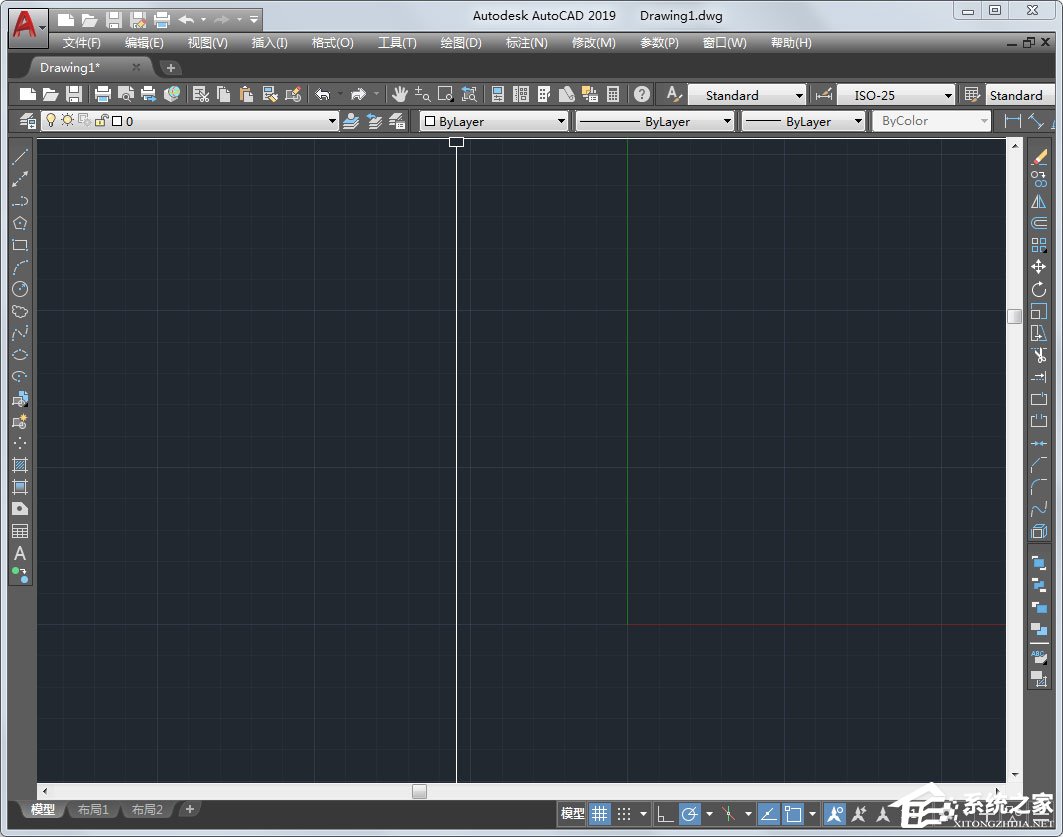
Task: Open the layer selection dropdown
Action: tap(333, 120)
